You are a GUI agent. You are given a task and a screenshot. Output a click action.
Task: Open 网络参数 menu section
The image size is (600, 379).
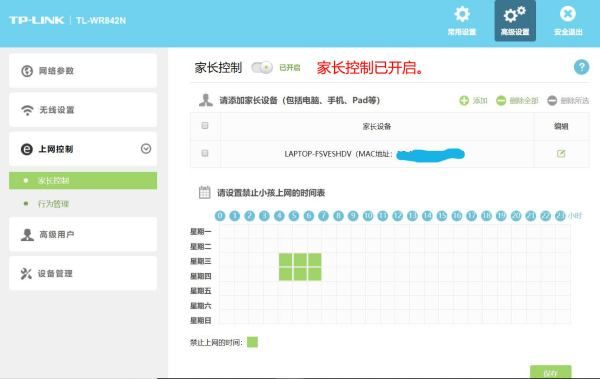point(83,71)
